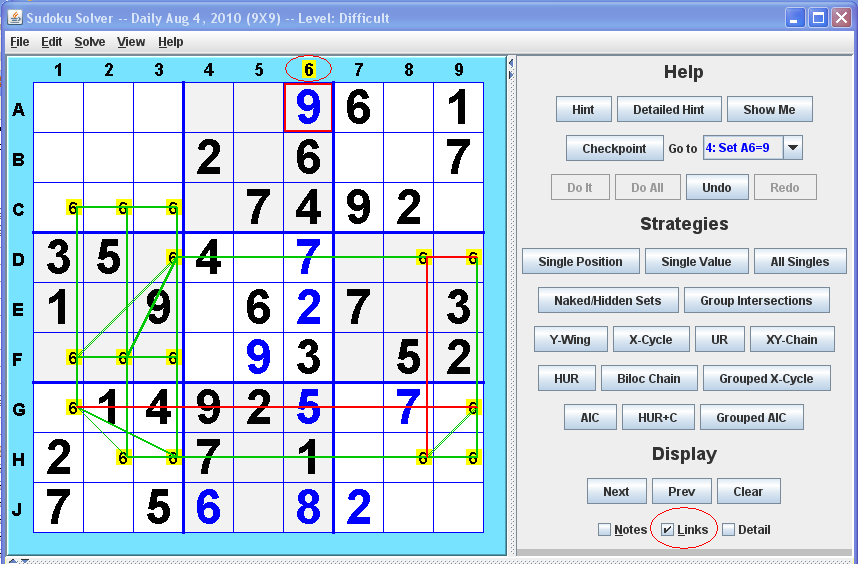Click the Show Me button

pyautogui.click(x=769, y=109)
